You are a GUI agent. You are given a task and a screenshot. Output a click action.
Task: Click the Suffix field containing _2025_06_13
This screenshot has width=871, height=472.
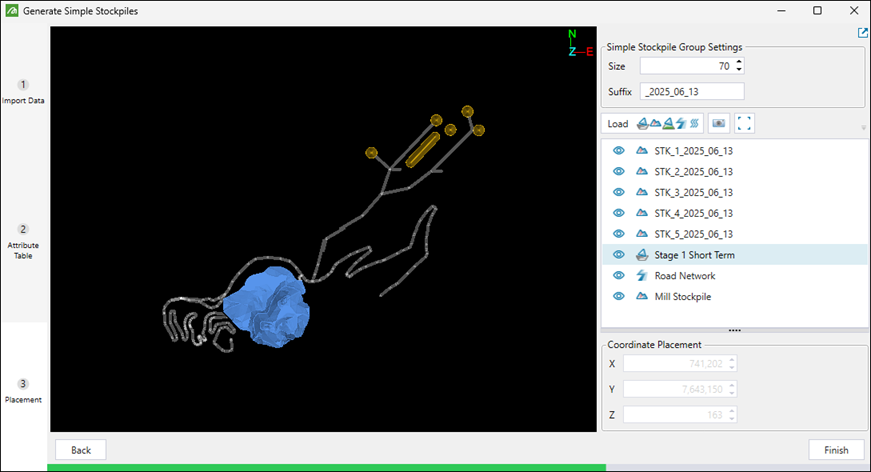pyautogui.click(x=692, y=92)
